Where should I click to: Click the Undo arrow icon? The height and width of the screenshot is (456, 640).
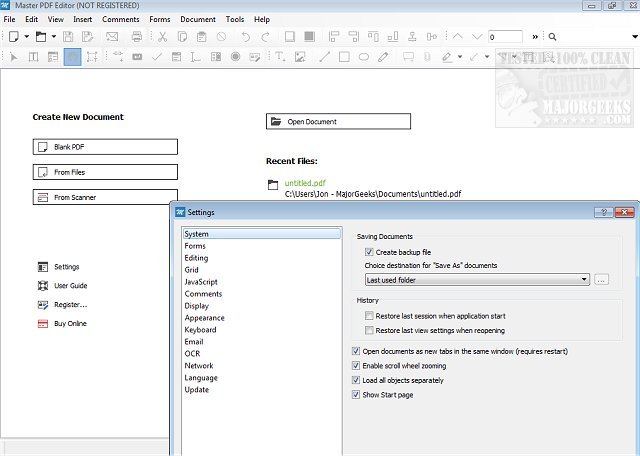245,37
